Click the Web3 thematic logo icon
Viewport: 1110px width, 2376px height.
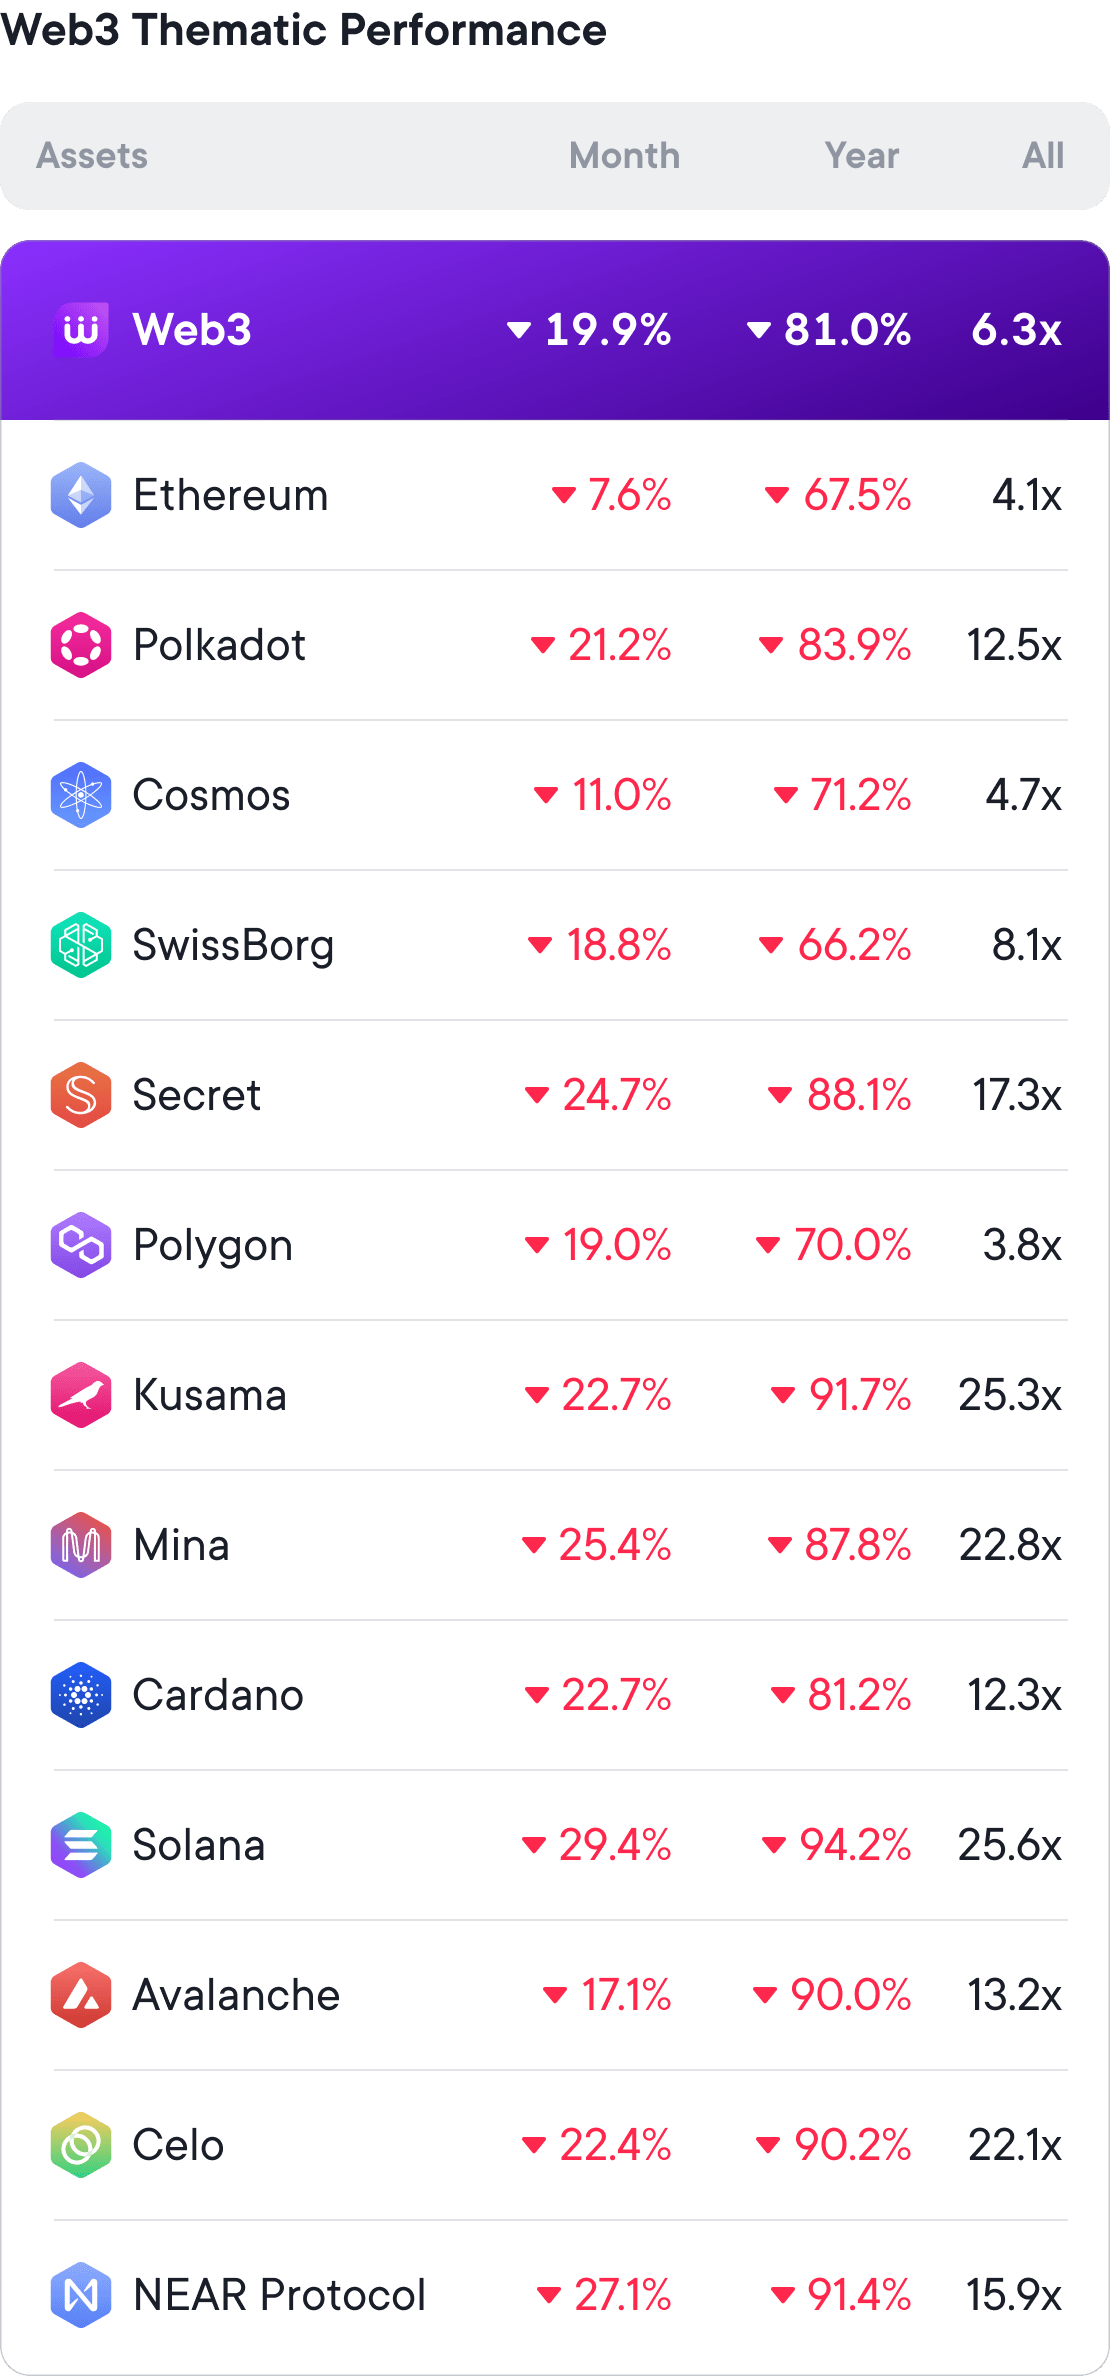81,329
